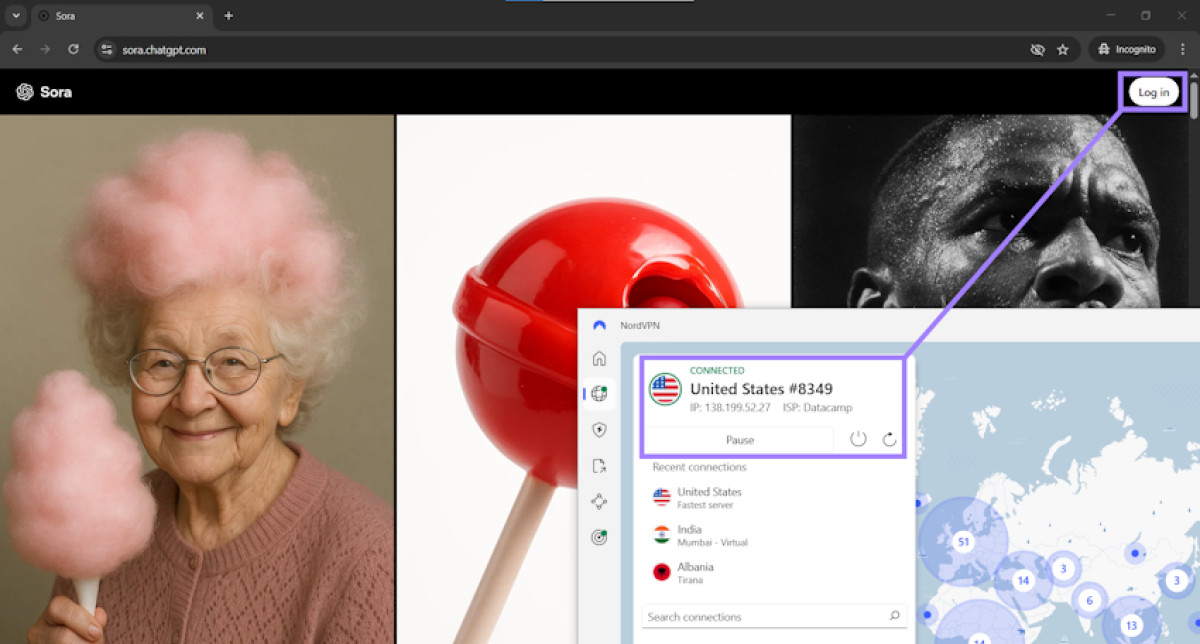Click the search magnifier in NordVPN
Viewport: 1200px width, 644px height.
point(894,616)
